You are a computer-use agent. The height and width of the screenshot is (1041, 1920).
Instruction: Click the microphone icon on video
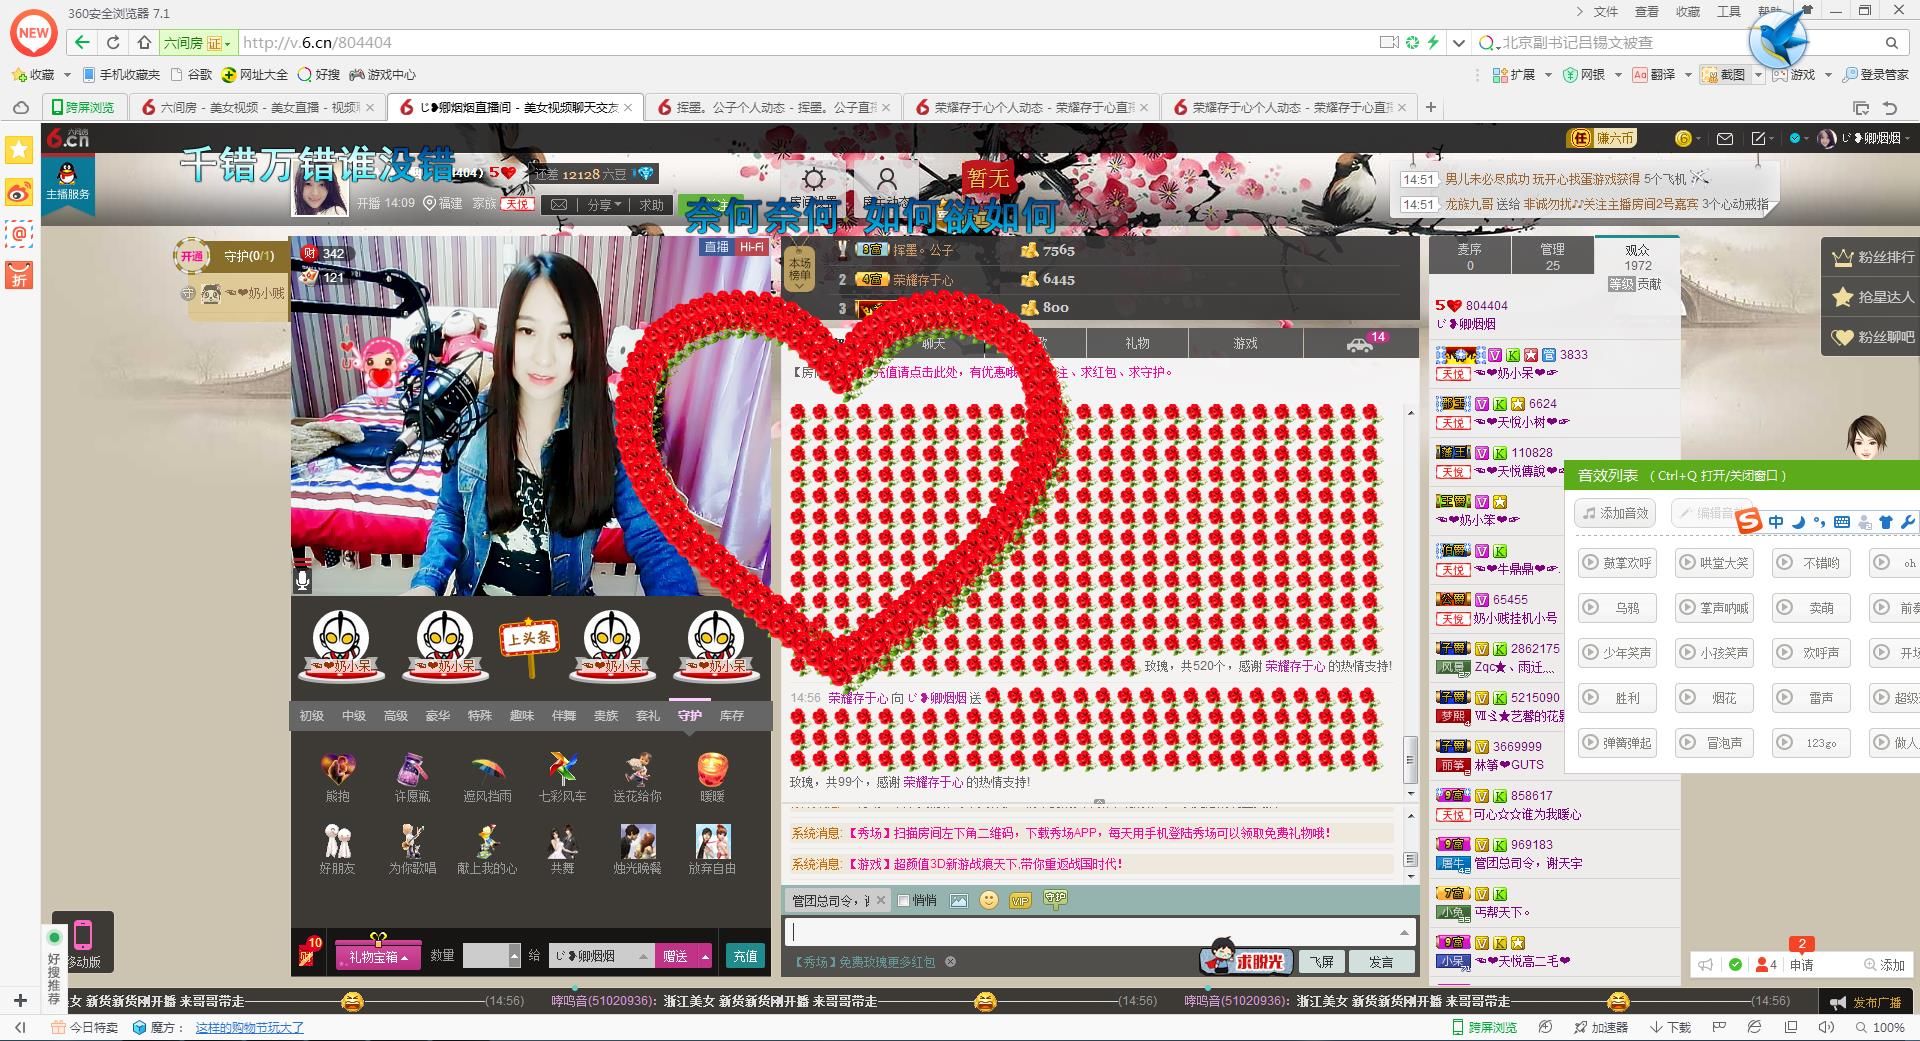click(303, 579)
